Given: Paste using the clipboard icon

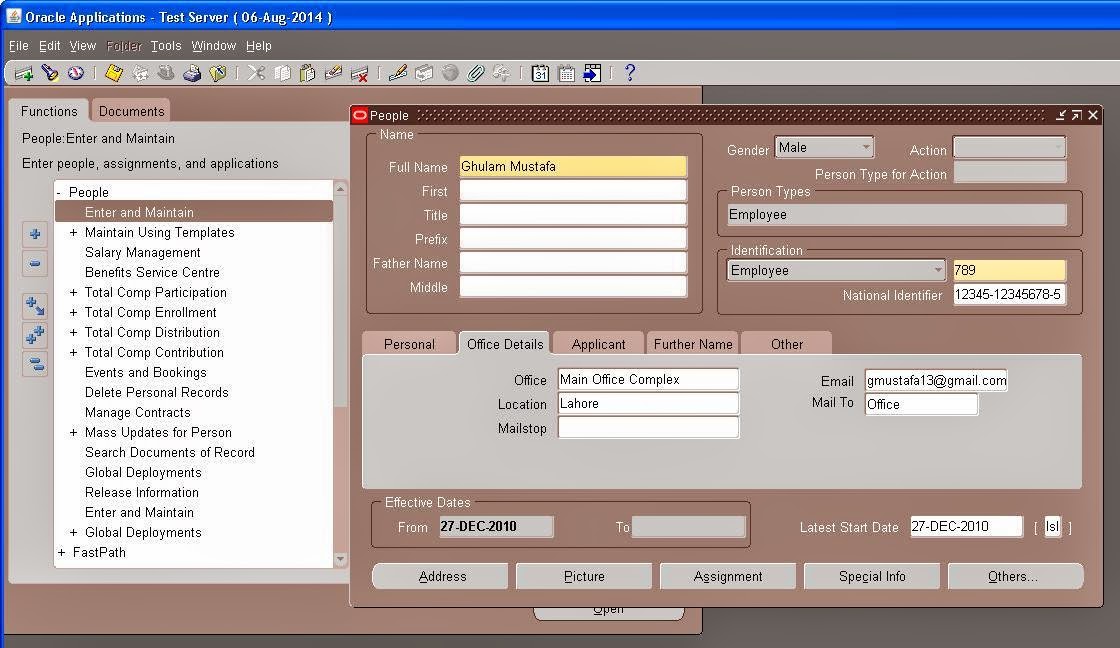Looking at the screenshot, I should tap(308, 72).
